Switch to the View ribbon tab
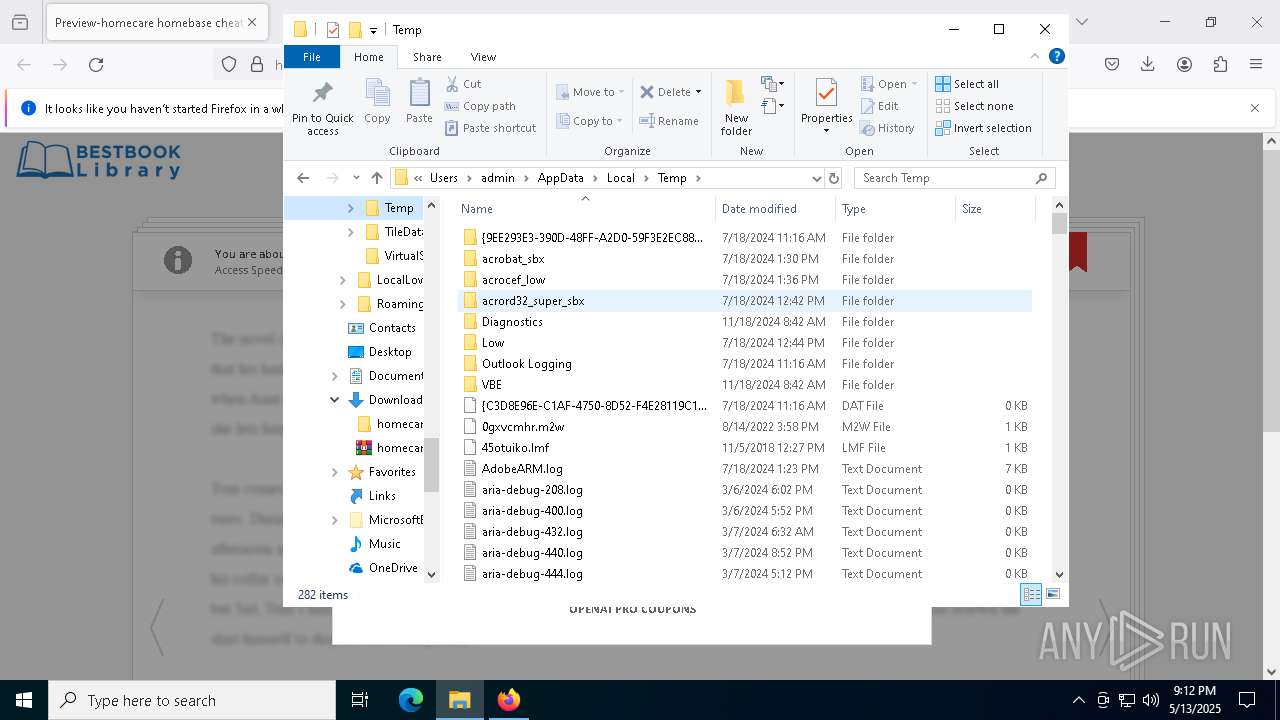This screenshot has height=720, width=1280. point(483,57)
